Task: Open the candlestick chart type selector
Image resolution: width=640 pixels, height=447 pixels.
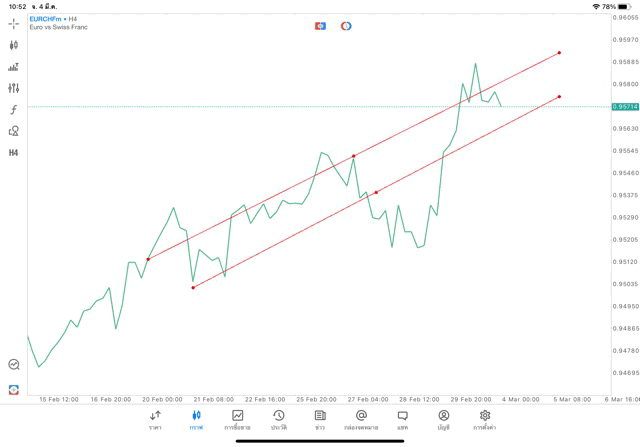Action: (14, 45)
